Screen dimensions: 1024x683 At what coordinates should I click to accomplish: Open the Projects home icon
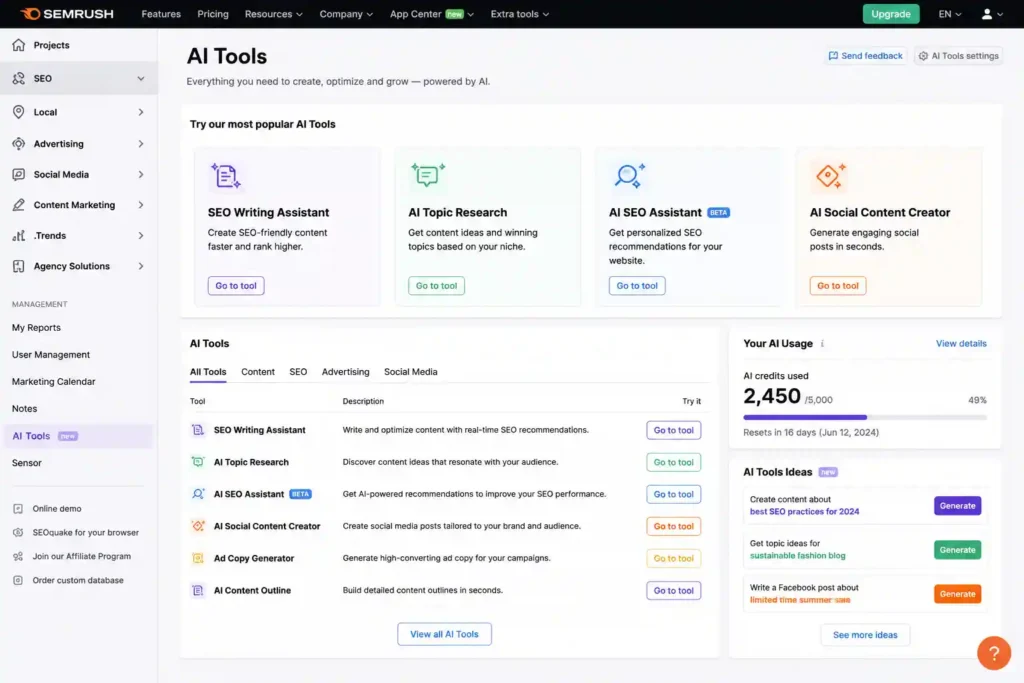pos(18,45)
